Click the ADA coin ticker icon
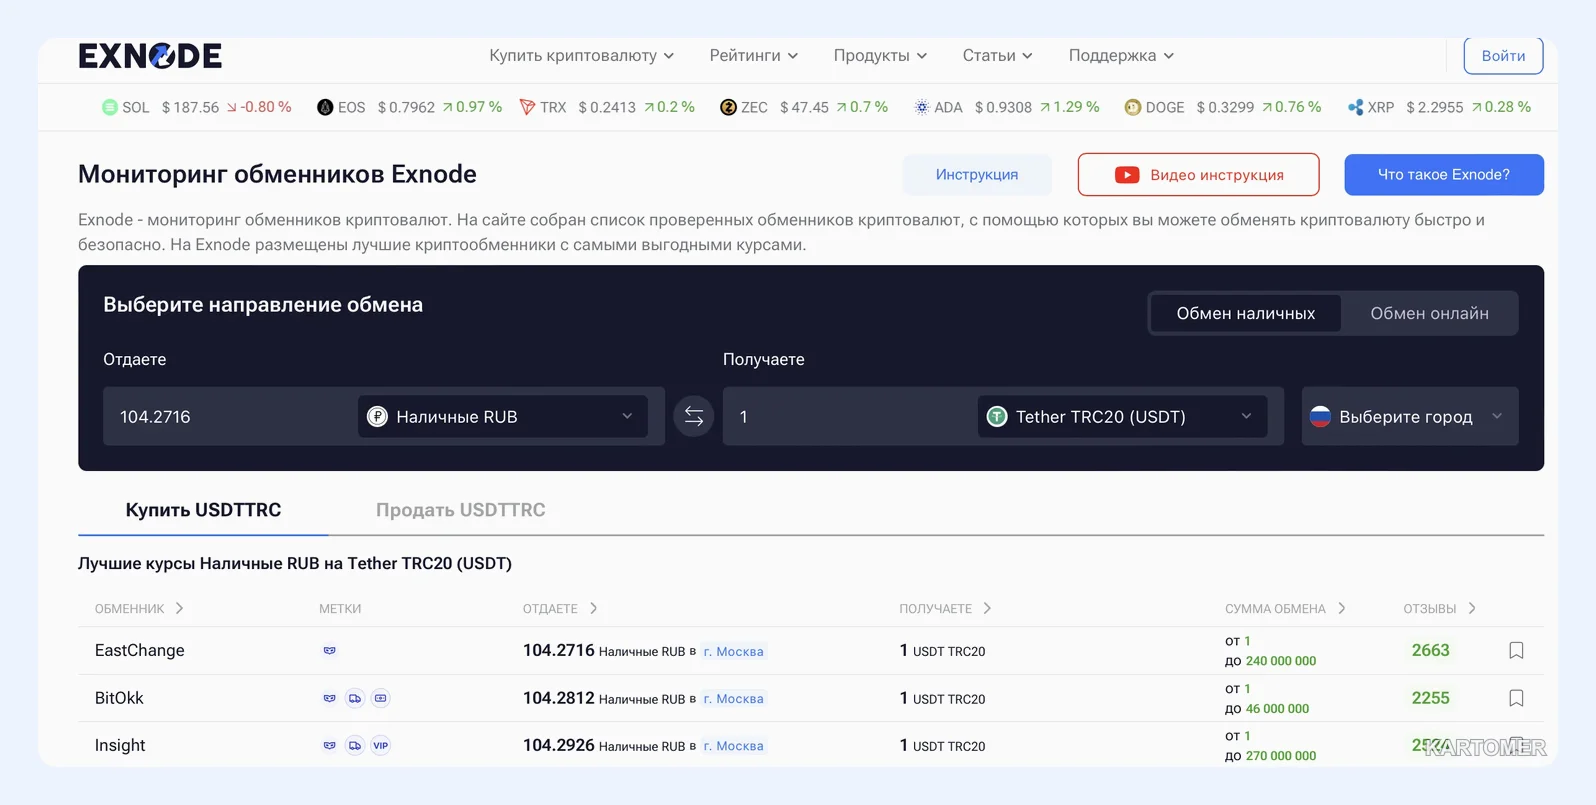 click(921, 107)
